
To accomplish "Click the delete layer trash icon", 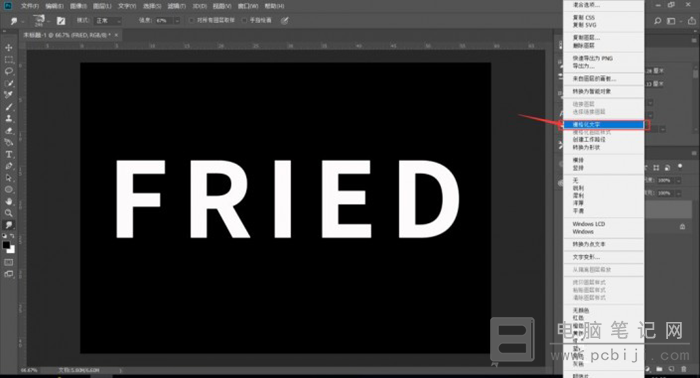I will click(683, 369).
